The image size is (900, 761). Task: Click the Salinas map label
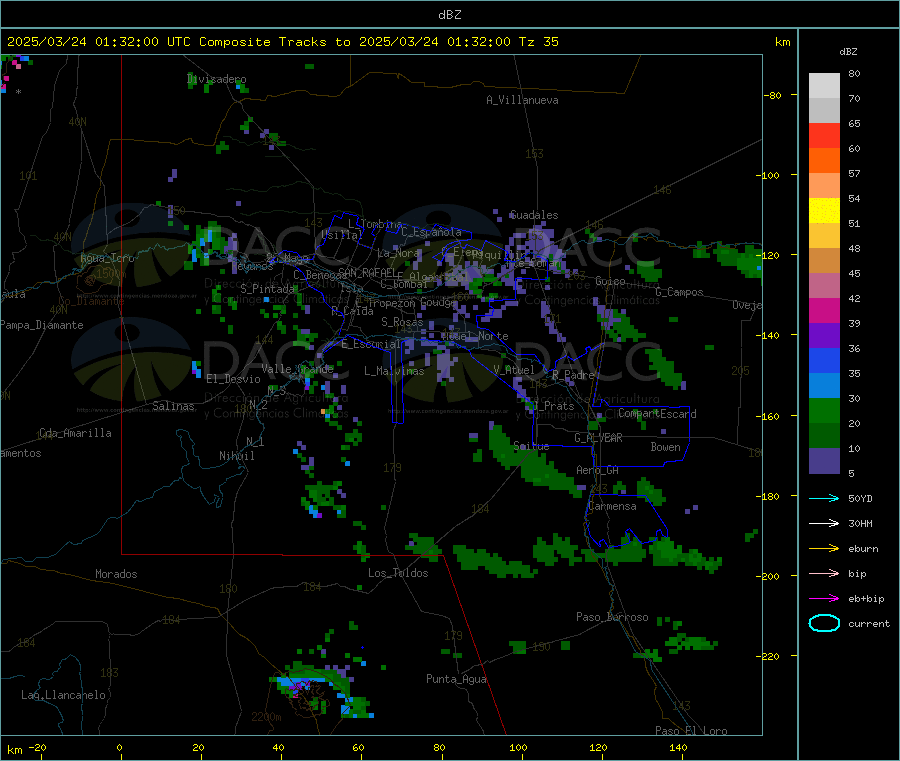[173, 406]
